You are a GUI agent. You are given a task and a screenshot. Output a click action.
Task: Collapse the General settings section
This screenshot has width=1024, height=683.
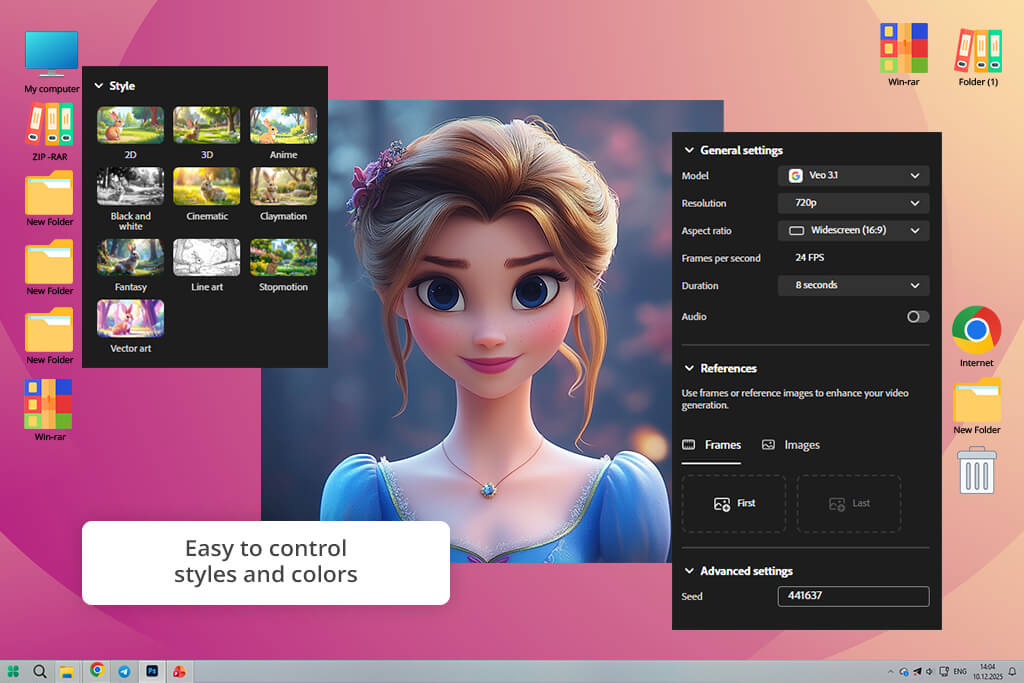click(689, 150)
